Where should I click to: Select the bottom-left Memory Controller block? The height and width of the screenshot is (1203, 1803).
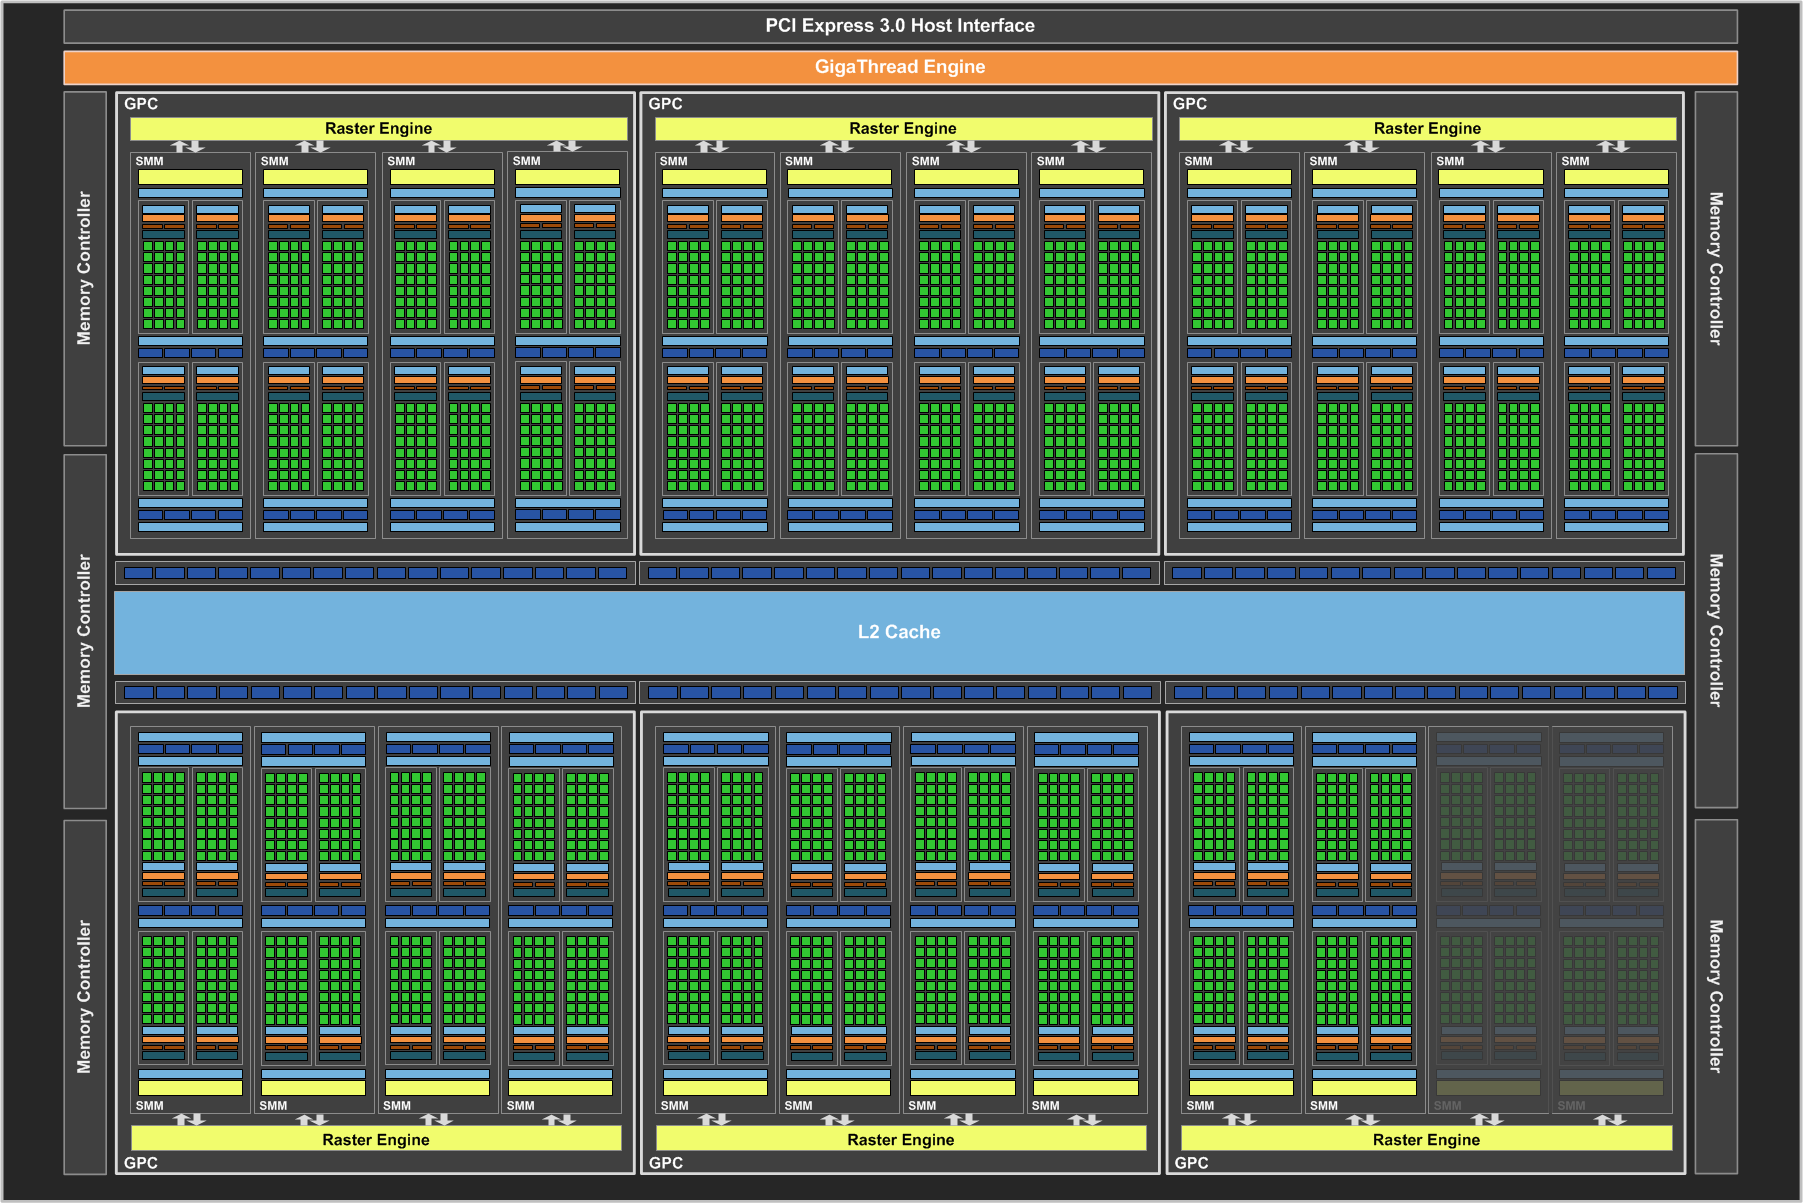(85, 996)
